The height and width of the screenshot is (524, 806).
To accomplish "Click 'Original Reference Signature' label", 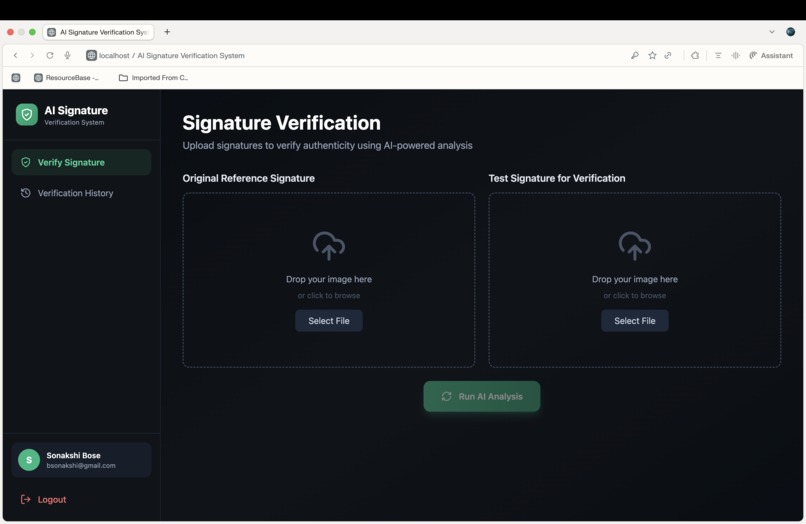I will 249,178.
